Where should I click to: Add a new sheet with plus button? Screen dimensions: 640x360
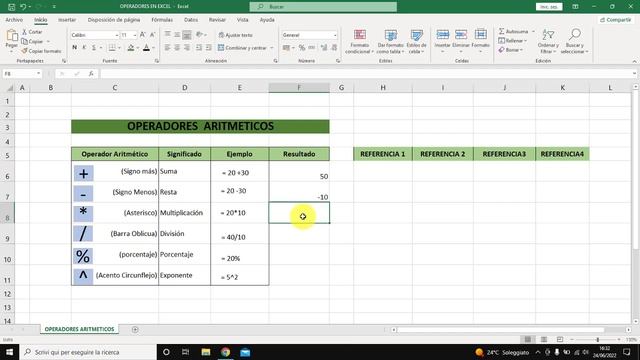point(135,329)
